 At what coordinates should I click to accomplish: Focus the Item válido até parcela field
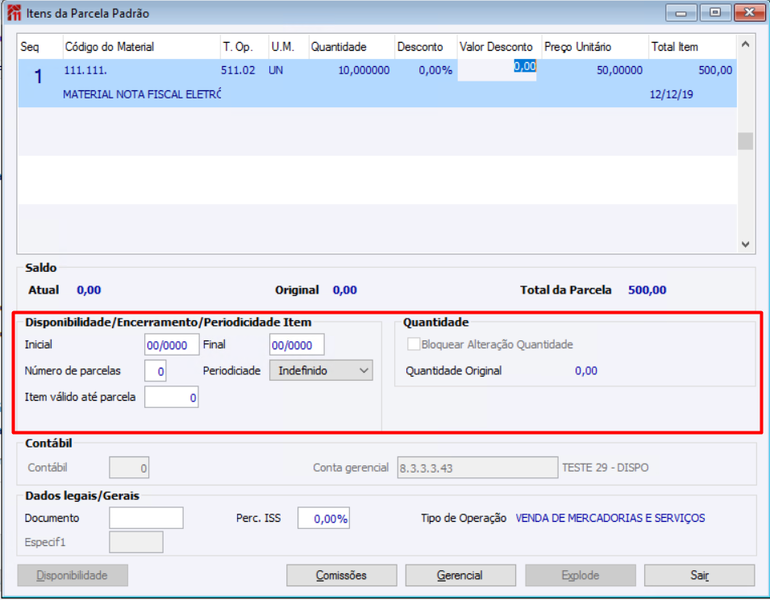coord(171,397)
